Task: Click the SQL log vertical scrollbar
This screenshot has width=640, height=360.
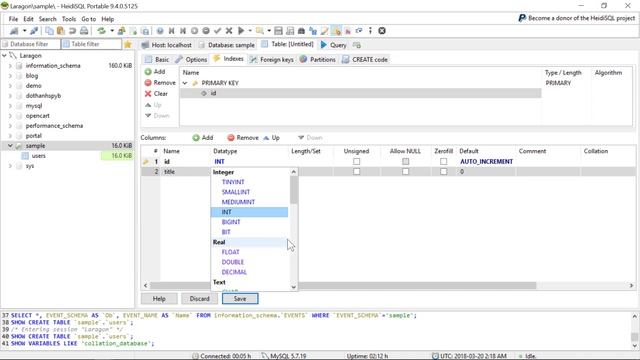Action: [x=634, y=331]
